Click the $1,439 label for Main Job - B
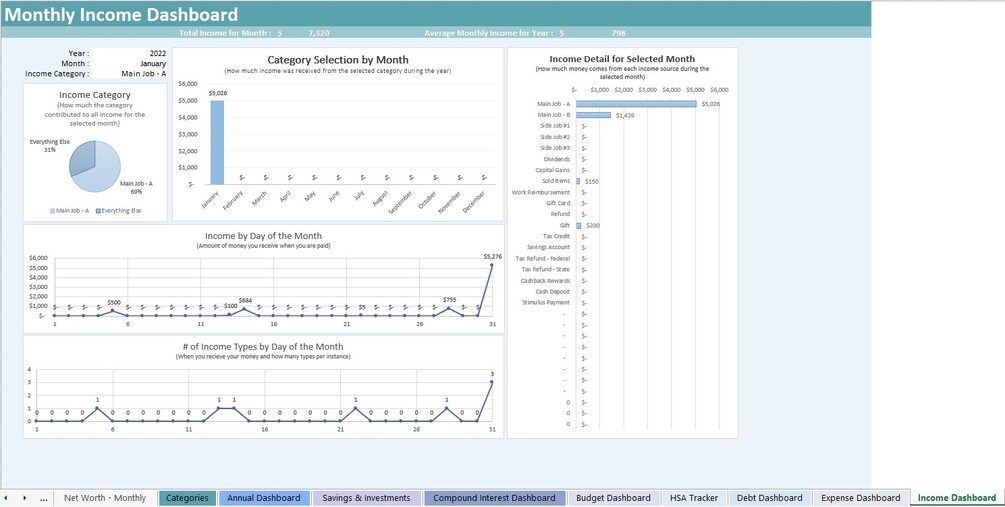 pyautogui.click(x=625, y=116)
